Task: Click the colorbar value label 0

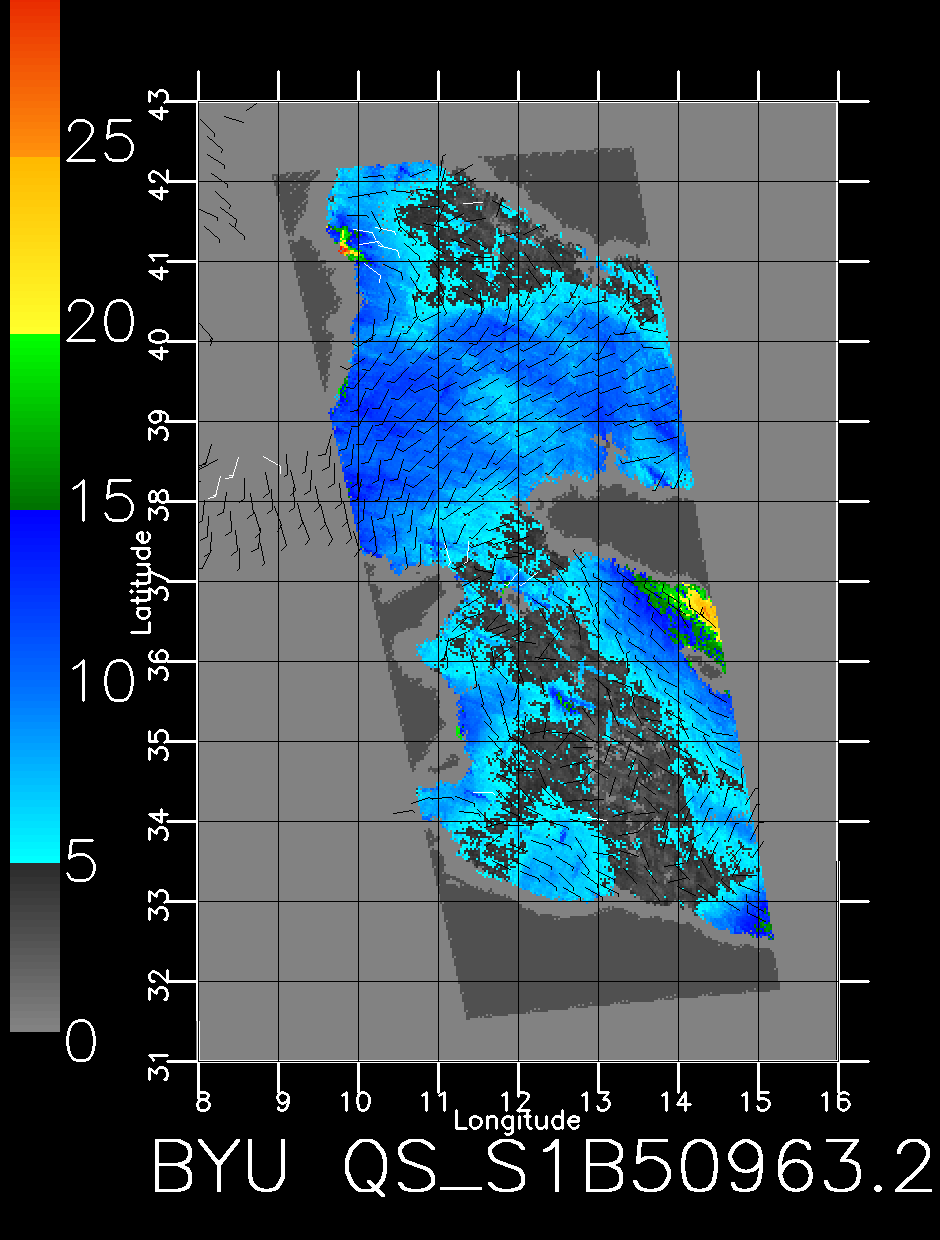Action: pyautogui.click(x=82, y=1043)
